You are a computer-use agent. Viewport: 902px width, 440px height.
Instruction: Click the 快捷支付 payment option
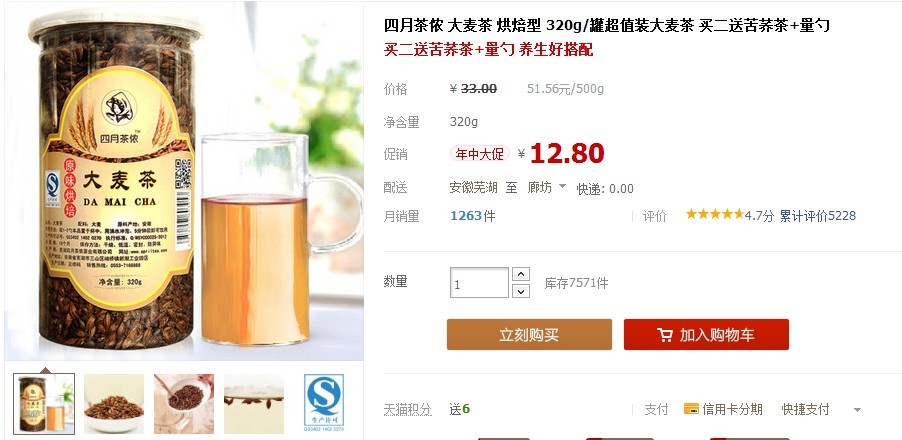[x=805, y=410]
